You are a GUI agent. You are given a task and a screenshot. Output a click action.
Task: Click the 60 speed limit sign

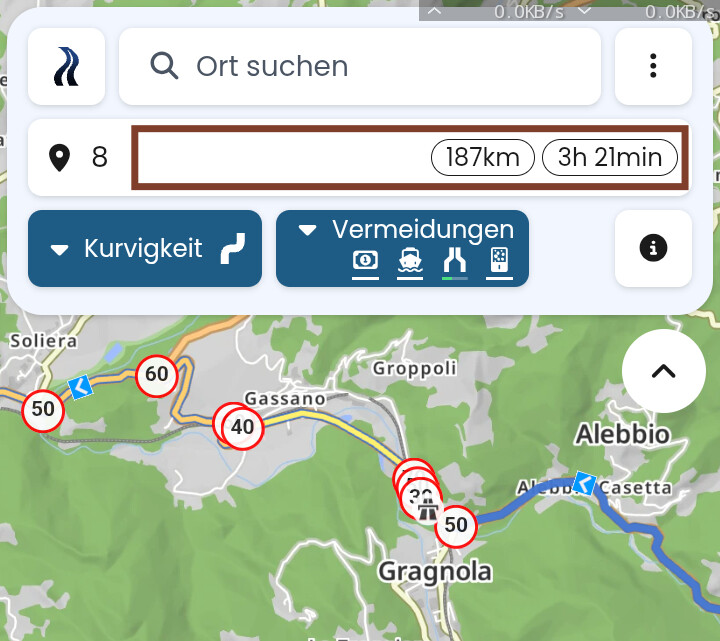157,376
